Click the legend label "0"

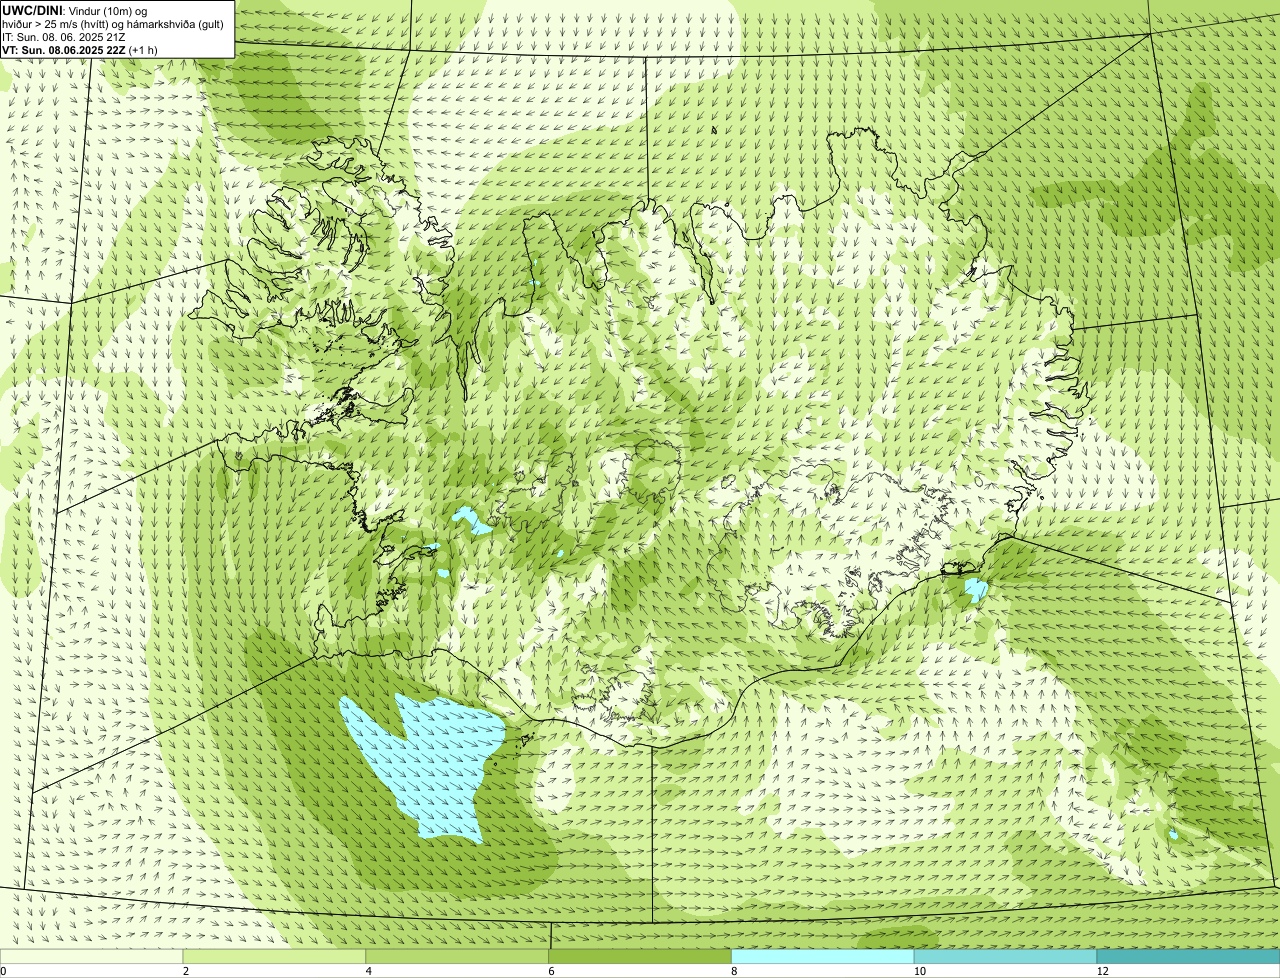click(4, 971)
